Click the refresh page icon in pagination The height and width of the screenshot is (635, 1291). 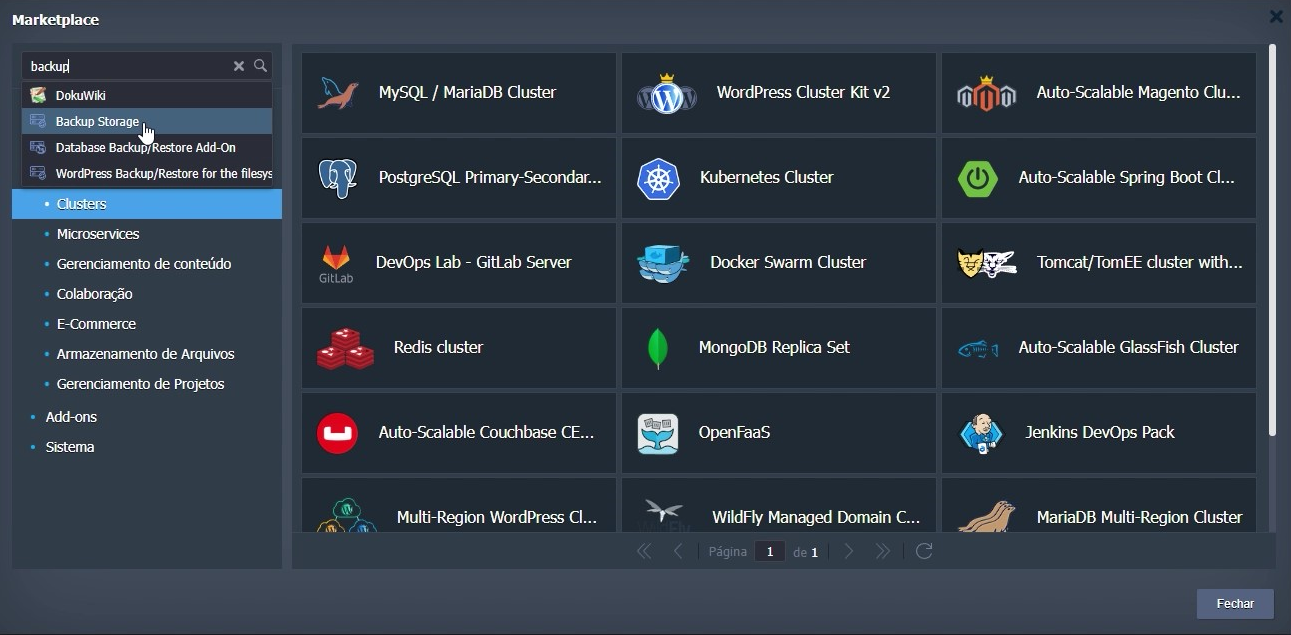[x=924, y=551]
